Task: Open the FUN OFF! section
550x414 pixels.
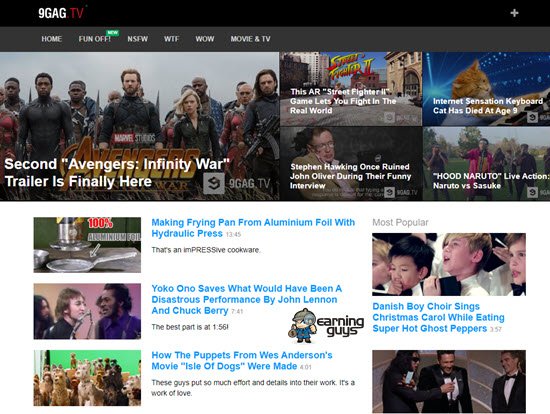Action: (95, 39)
